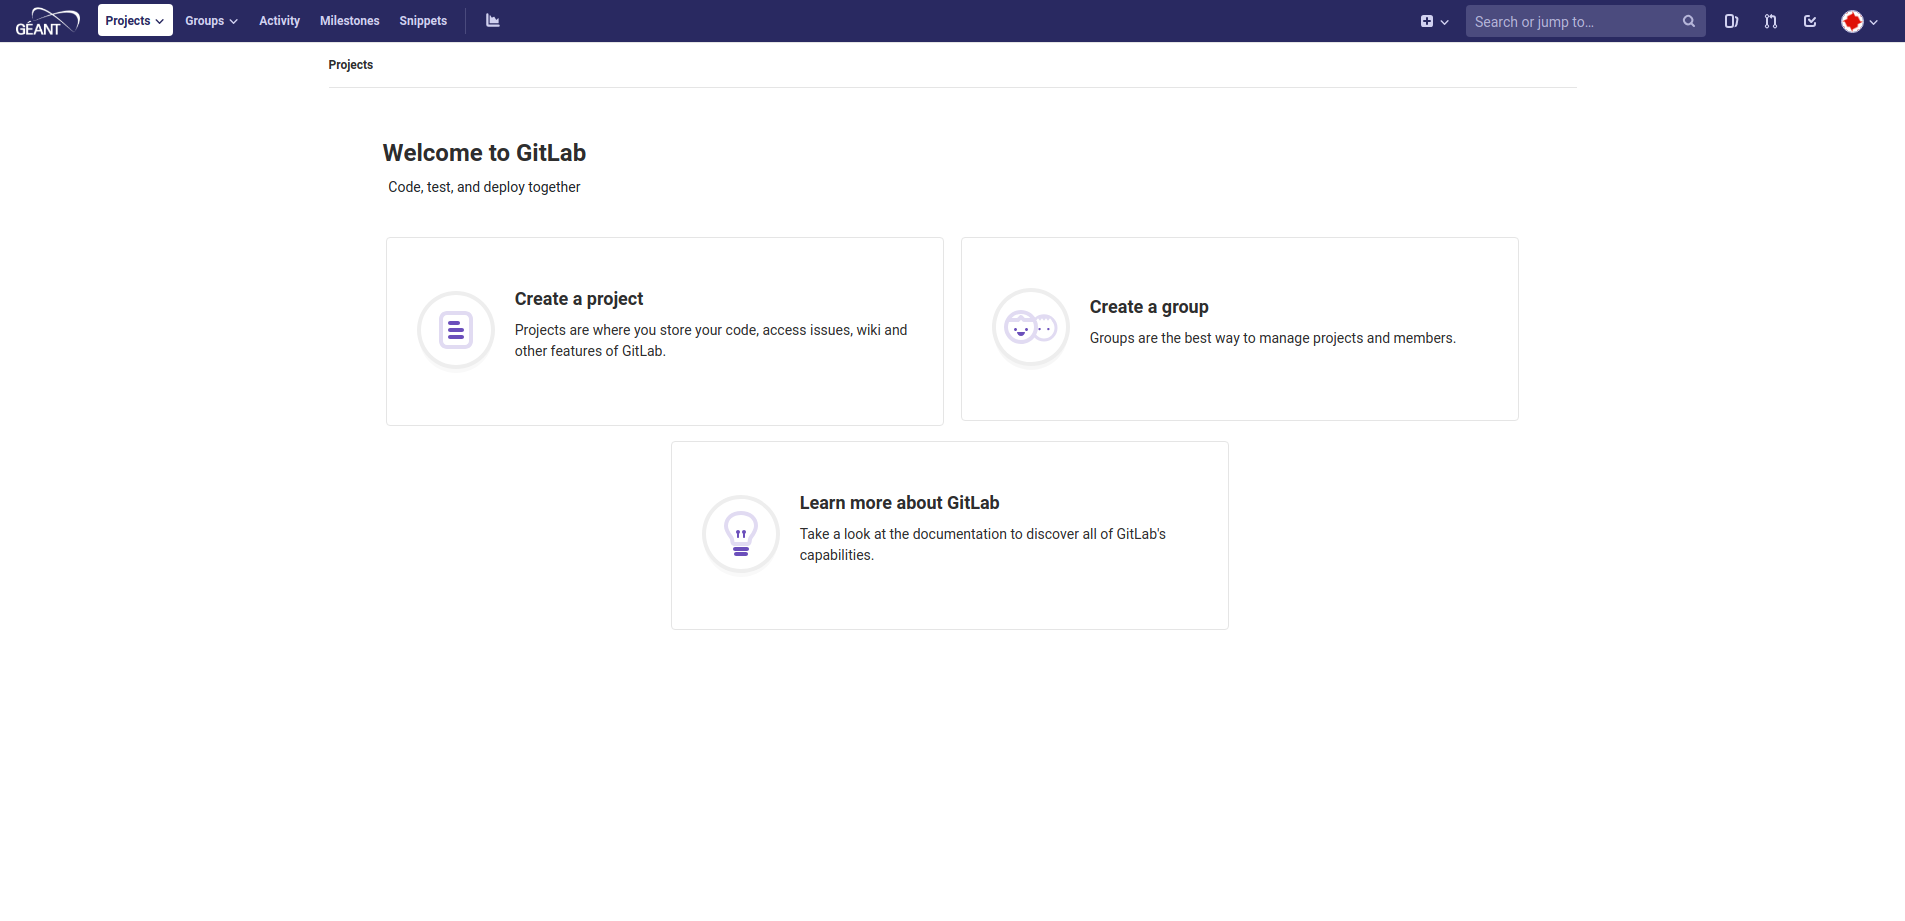
Task: Click the project document icon
Action: pyautogui.click(x=456, y=330)
